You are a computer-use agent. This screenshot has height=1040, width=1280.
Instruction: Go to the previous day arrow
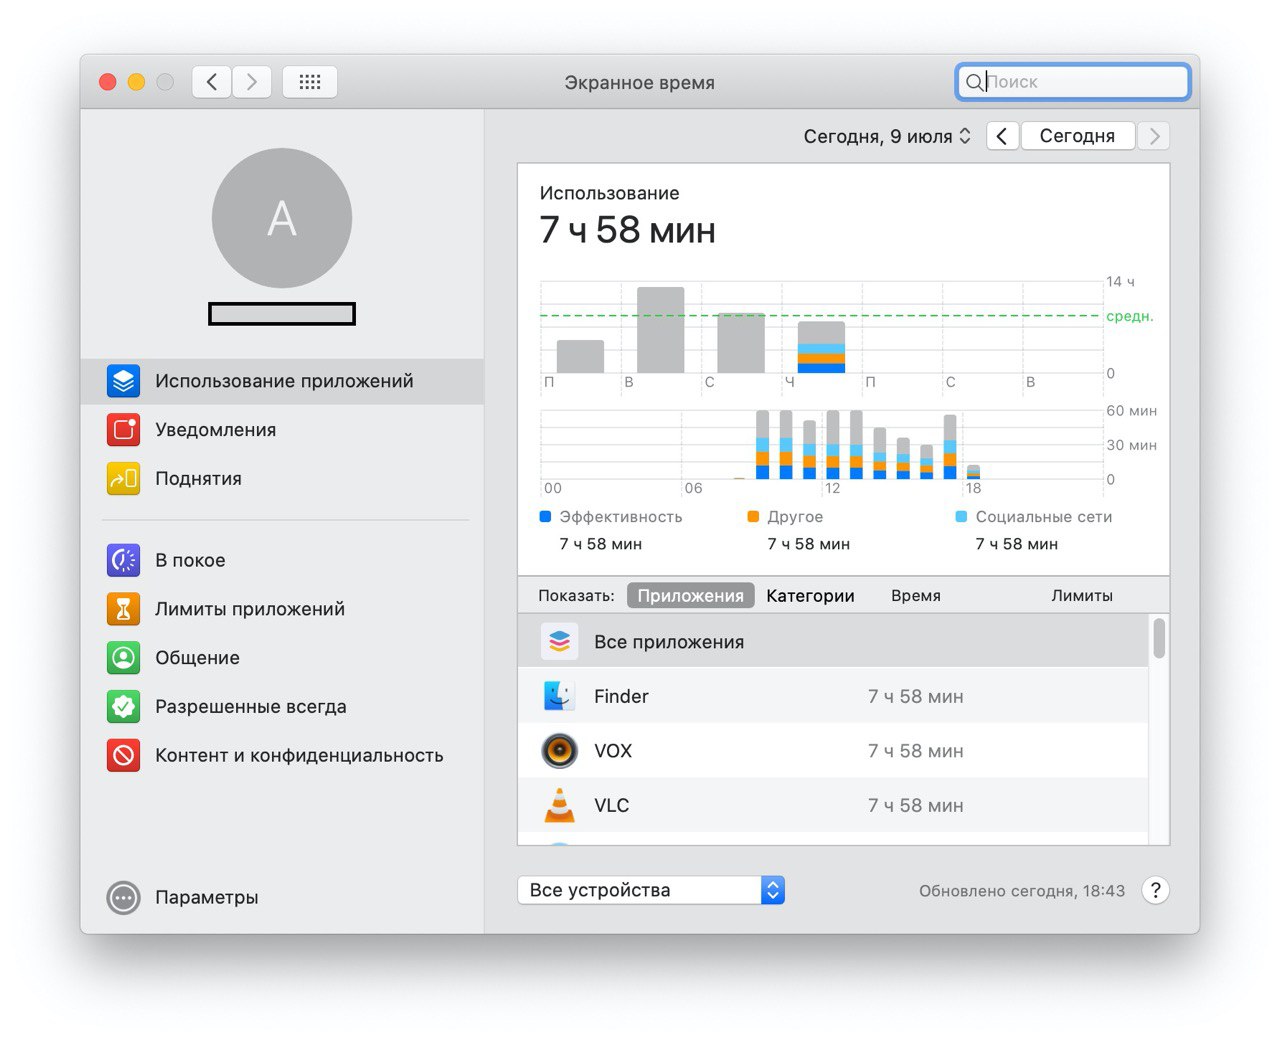(x=1002, y=136)
